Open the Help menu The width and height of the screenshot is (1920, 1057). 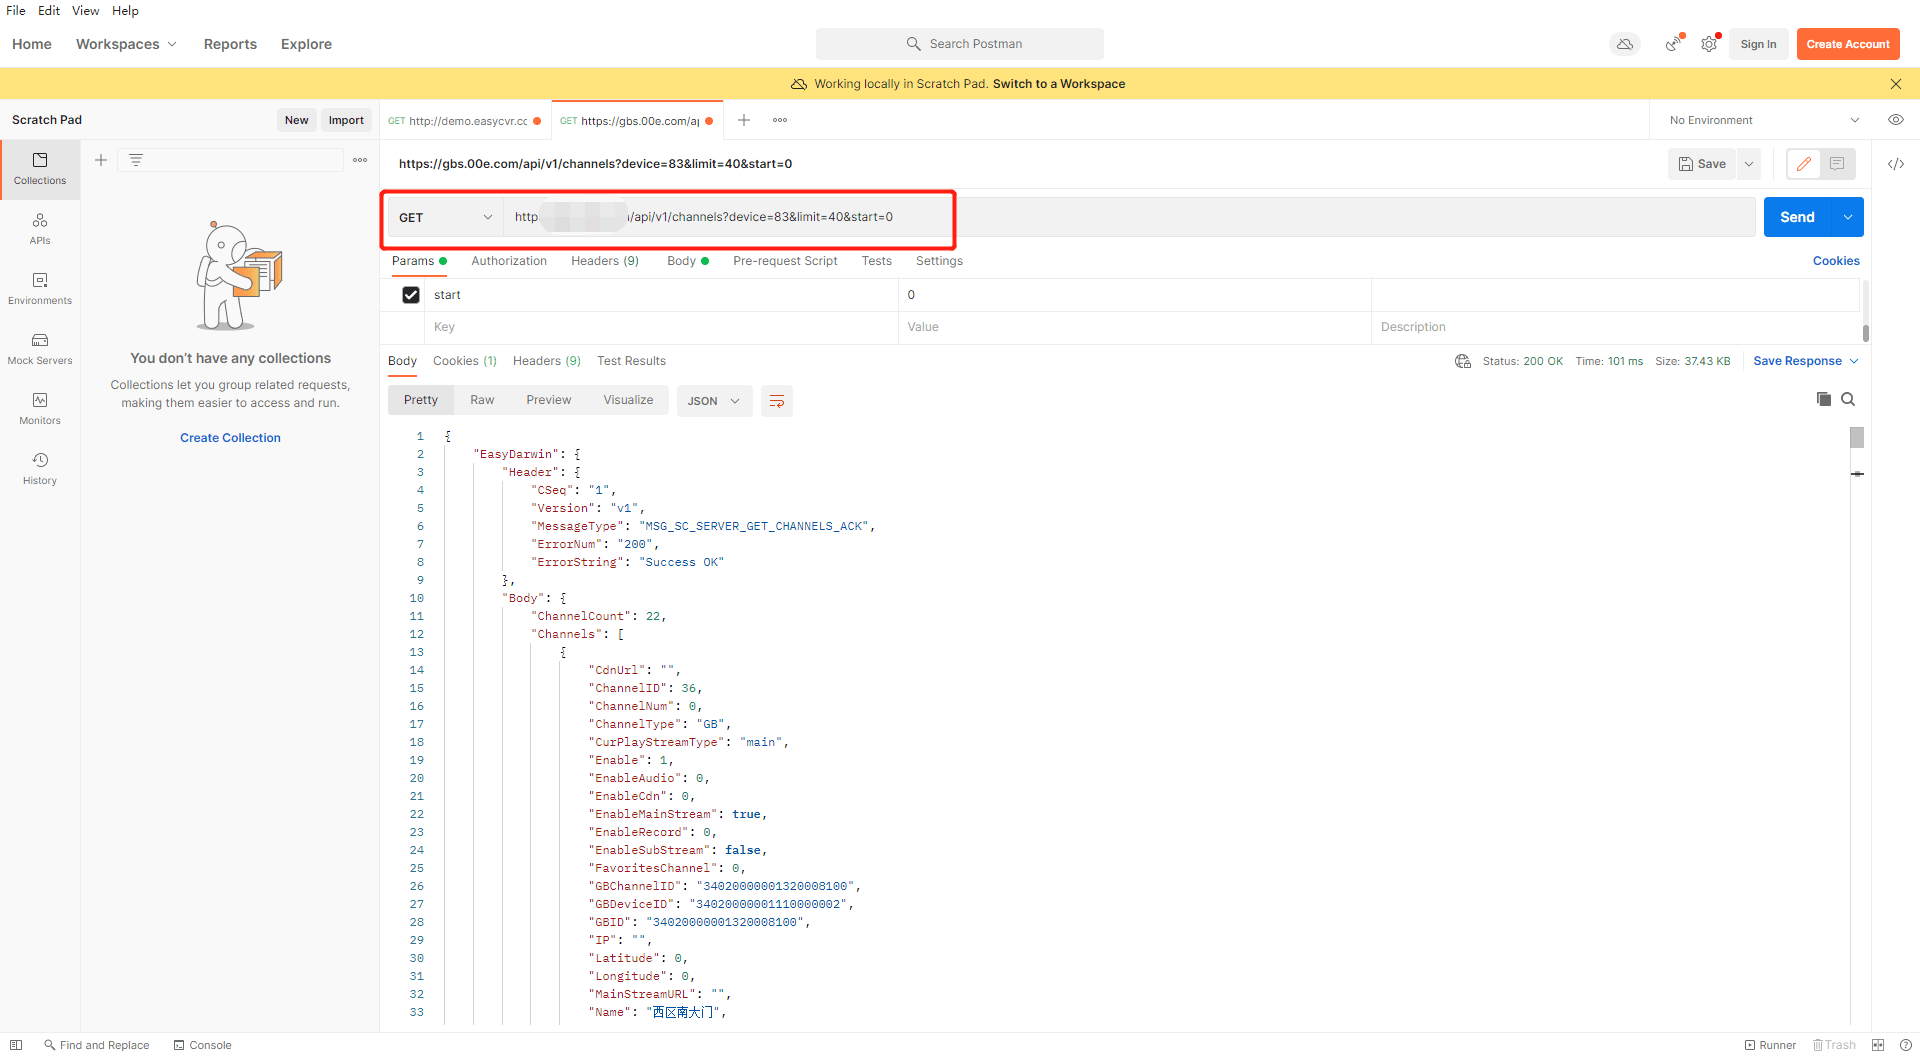click(125, 11)
